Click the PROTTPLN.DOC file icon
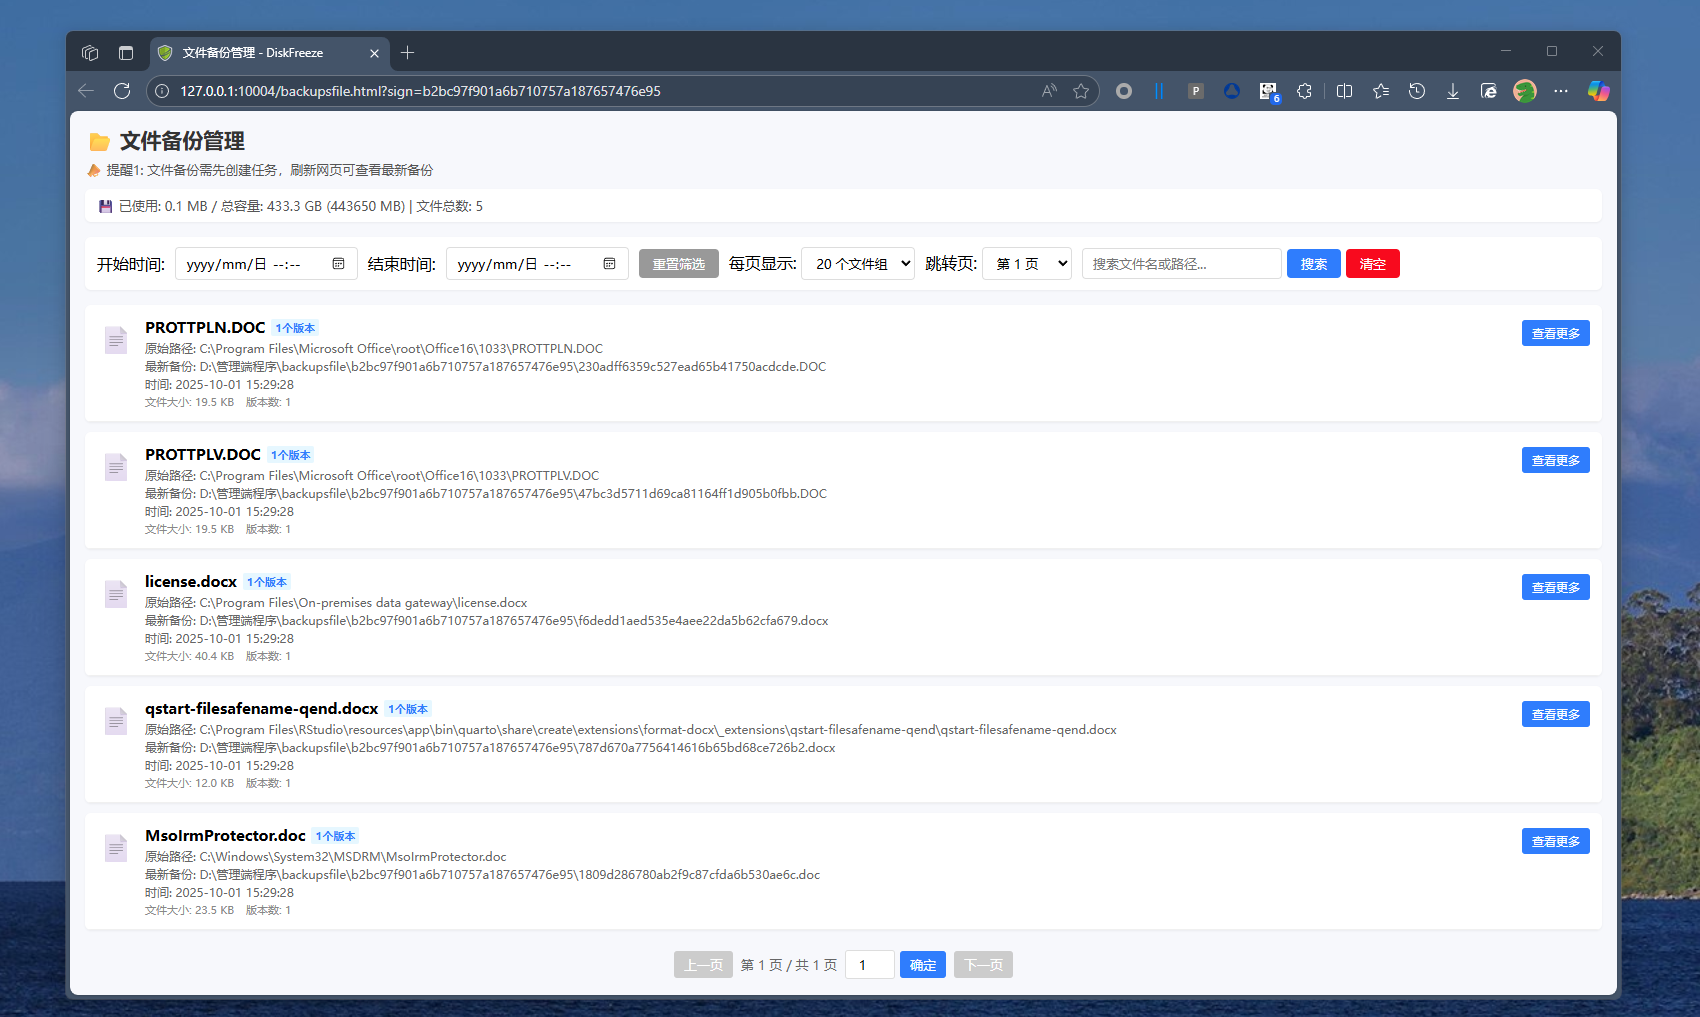 pyautogui.click(x=116, y=340)
